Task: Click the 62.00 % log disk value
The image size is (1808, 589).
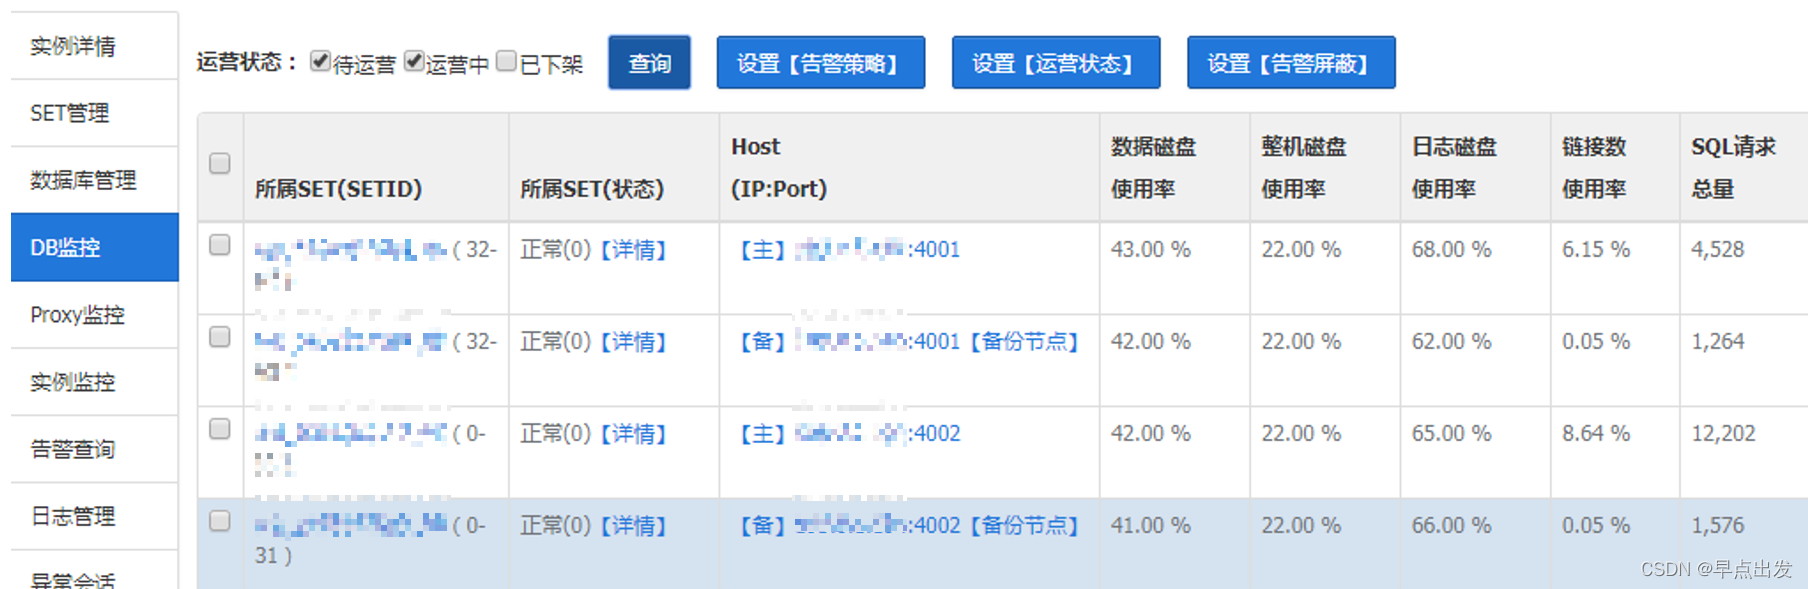Action: pyautogui.click(x=1451, y=342)
